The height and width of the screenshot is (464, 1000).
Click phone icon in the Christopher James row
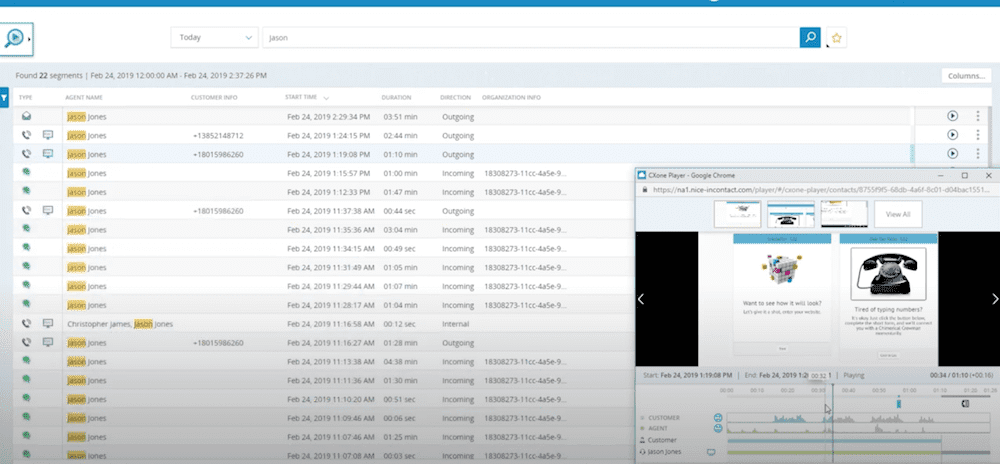(x=26, y=324)
